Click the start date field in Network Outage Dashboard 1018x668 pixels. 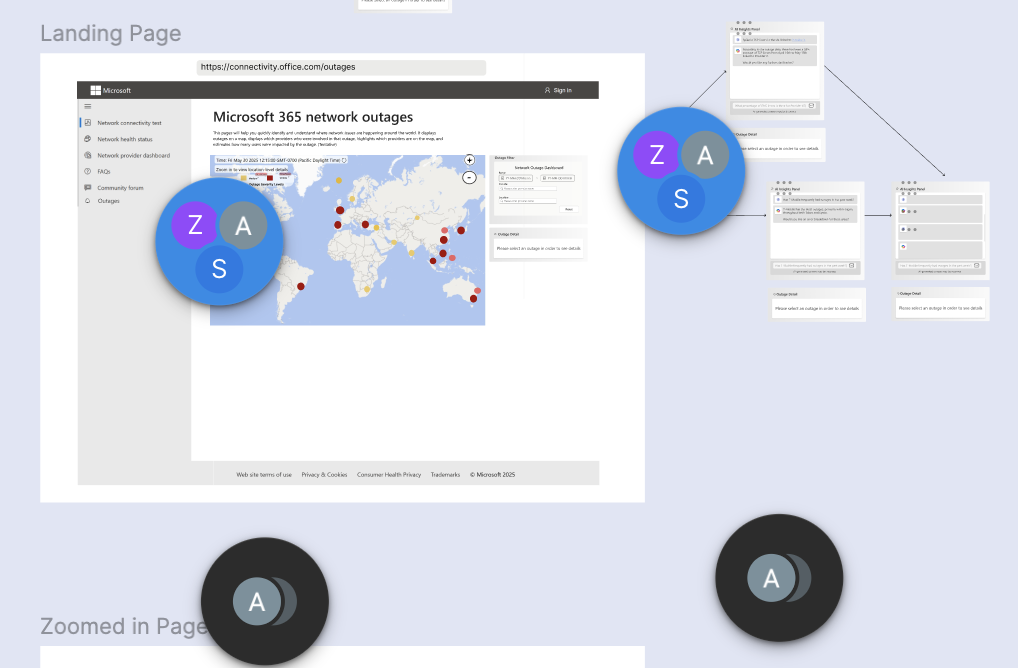click(515, 178)
